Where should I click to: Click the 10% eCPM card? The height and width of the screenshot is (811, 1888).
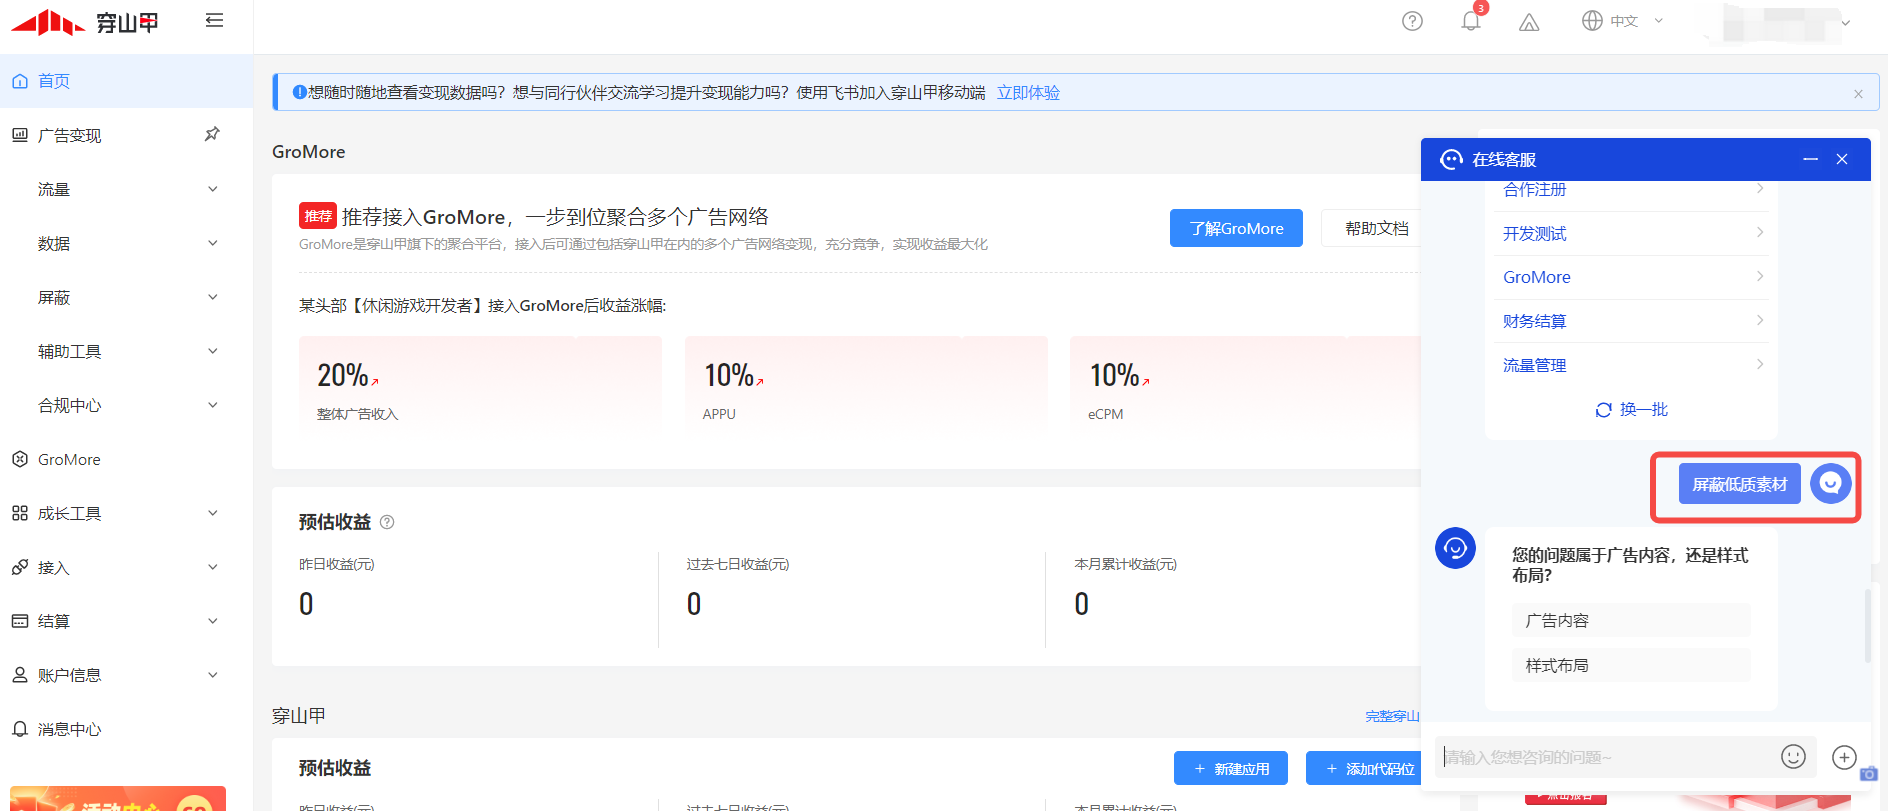(1245, 385)
